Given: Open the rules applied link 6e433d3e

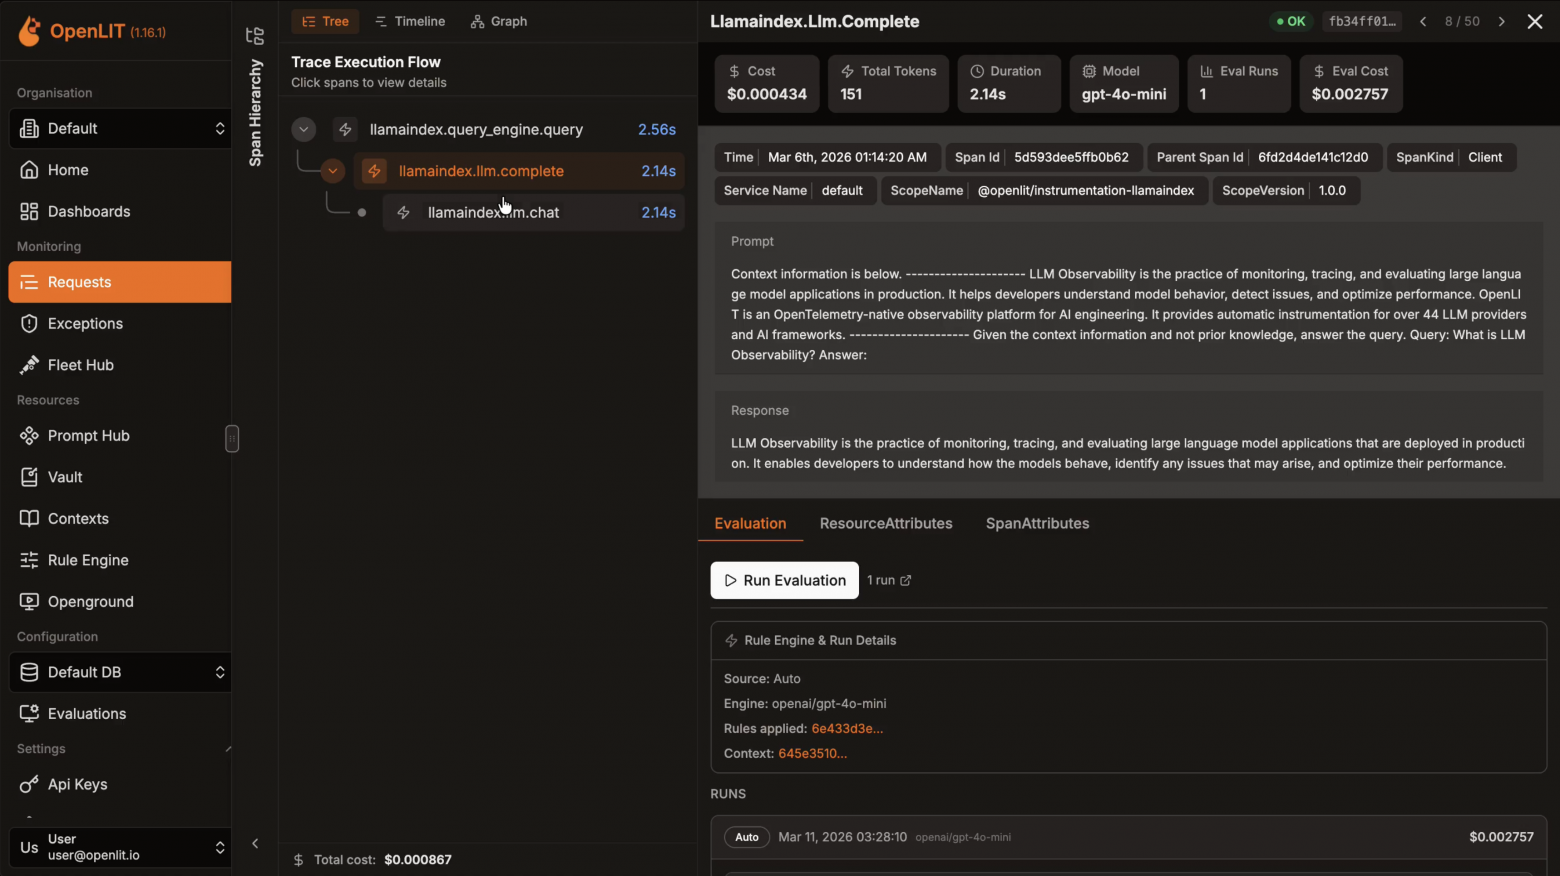Looking at the screenshot, I should (x=847, y=729).
